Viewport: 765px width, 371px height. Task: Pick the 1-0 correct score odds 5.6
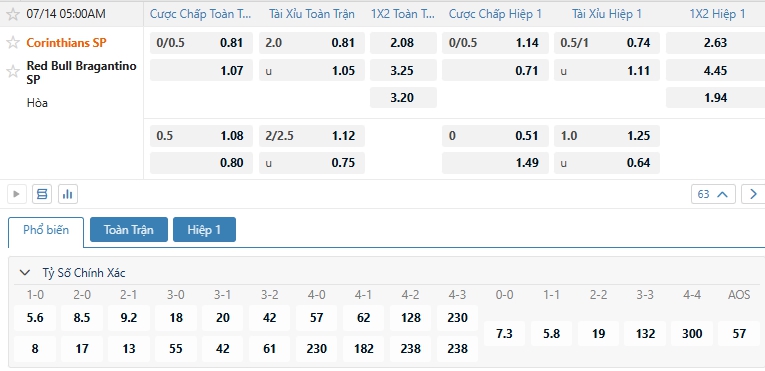click(x=35, y=318)
